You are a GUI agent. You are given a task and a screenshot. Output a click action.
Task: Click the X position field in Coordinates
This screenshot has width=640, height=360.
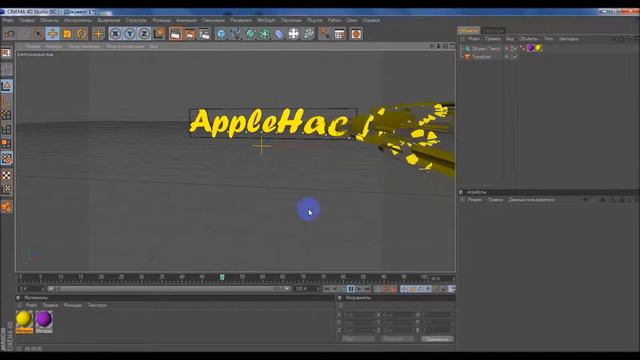tap(358, 315)
